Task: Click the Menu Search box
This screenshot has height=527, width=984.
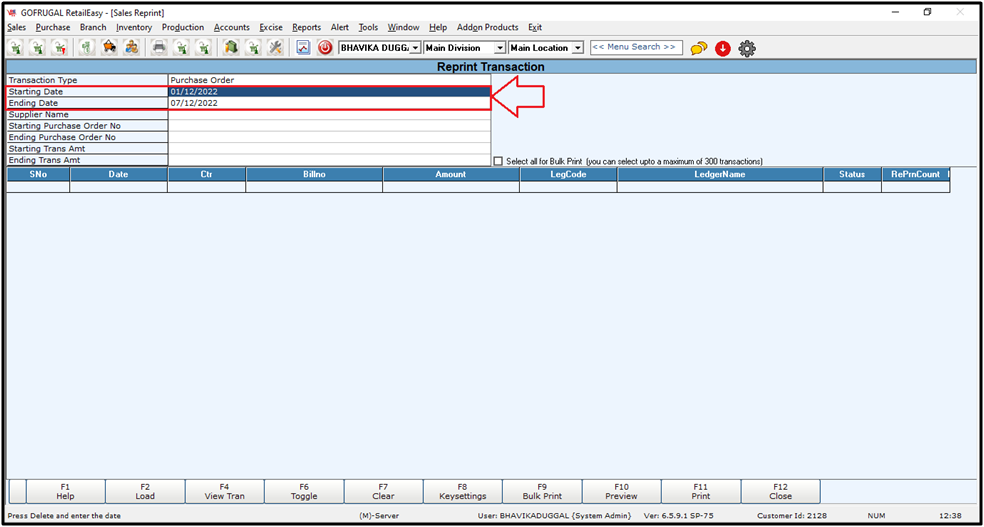Action: click(x=636, y=48)
